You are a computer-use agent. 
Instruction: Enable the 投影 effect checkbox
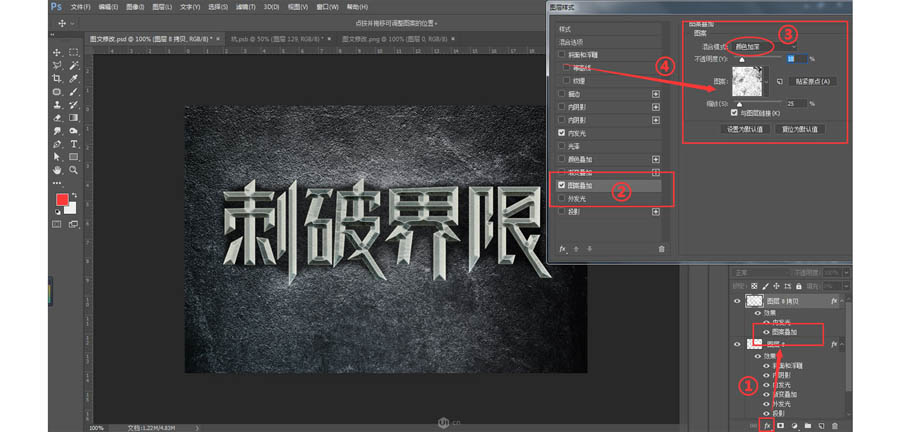(x=561, y=212)
